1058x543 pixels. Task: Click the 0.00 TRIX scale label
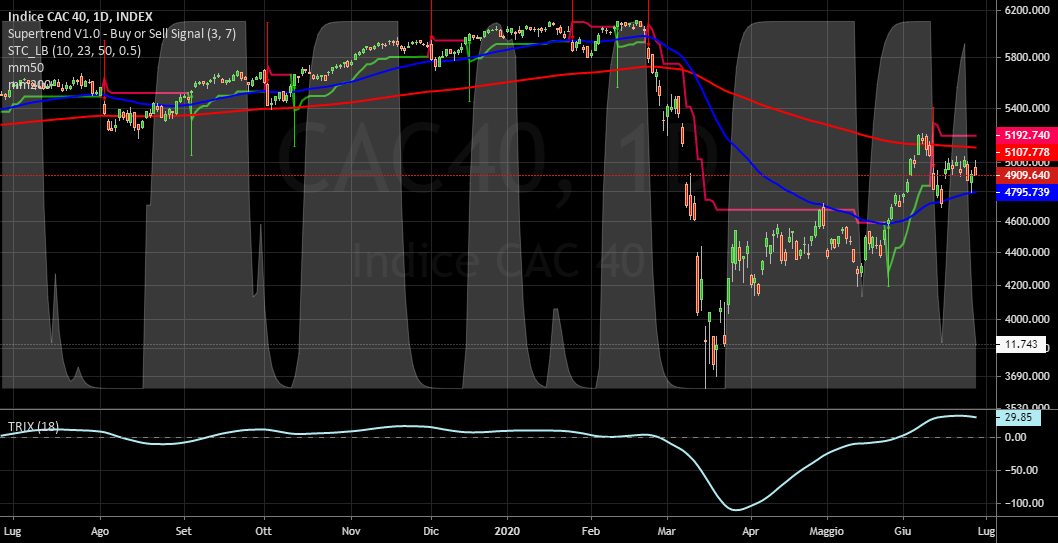(1015, 437)
